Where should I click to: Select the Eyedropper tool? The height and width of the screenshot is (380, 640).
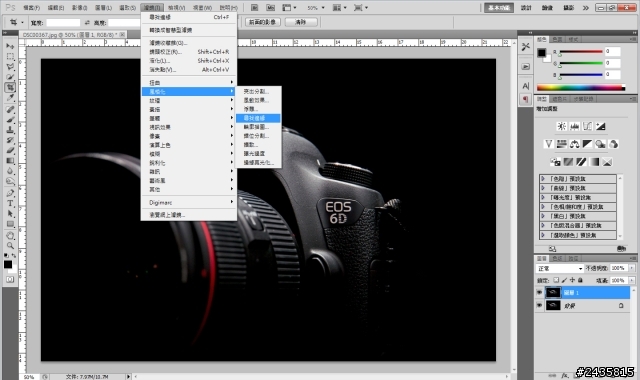pyautogui.click(x=10, y=98)
